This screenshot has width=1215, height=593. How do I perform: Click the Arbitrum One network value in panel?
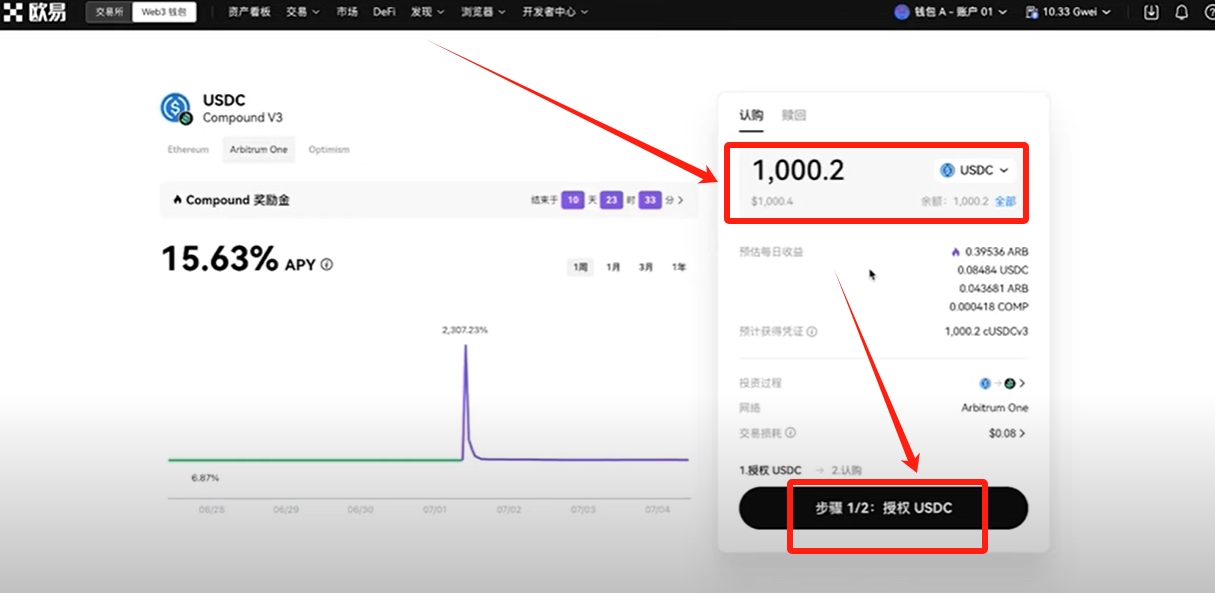(995, 408)
